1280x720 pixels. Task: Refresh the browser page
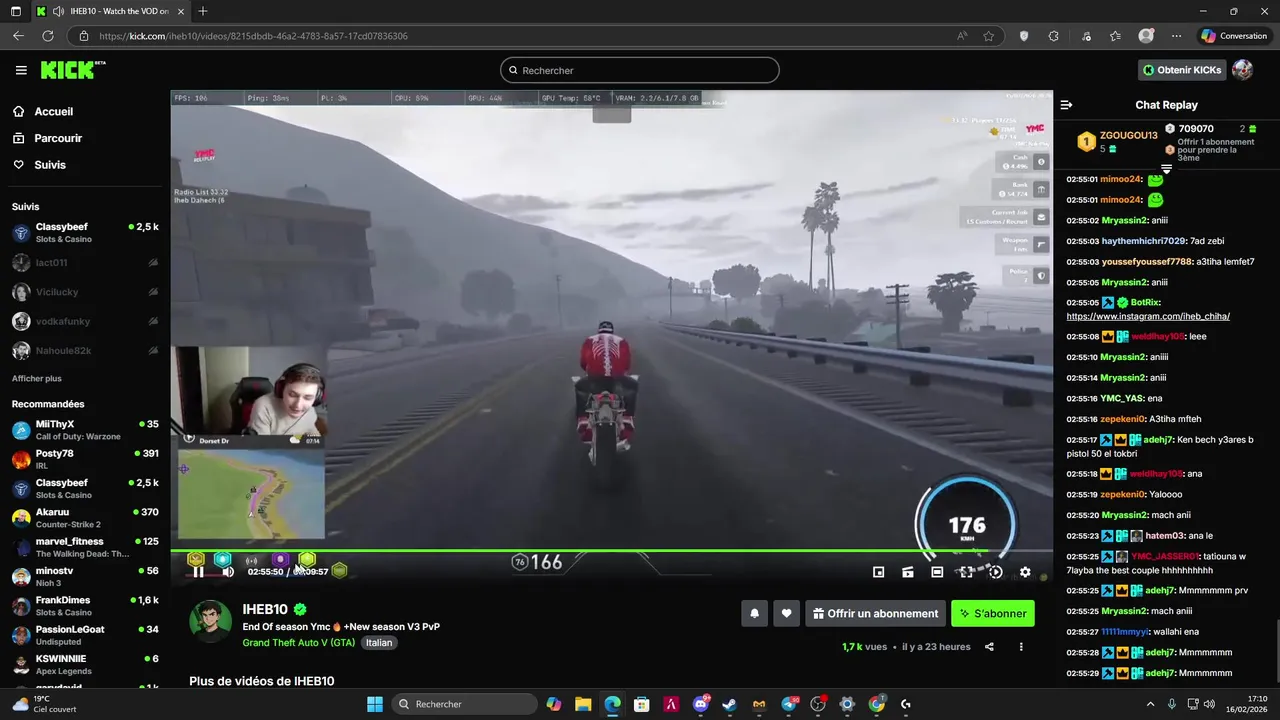(x=47, y=36)
